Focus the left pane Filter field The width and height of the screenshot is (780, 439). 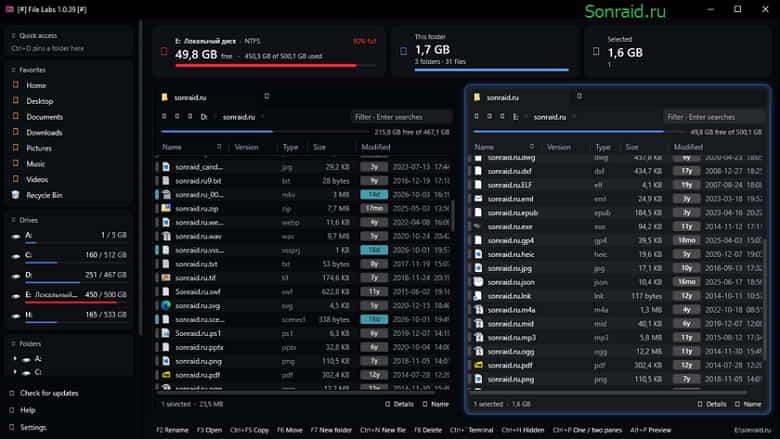click(401, 117)
